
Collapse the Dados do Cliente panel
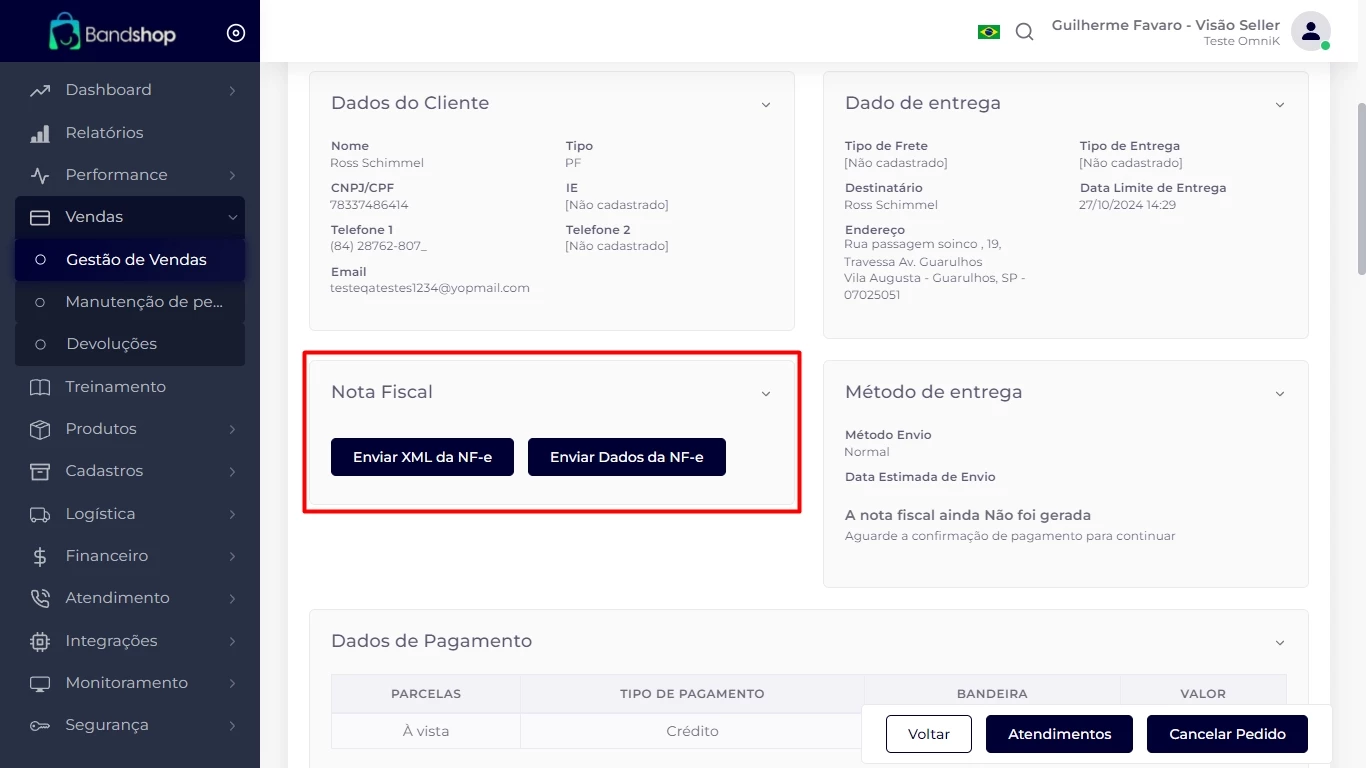pos(766,105)
